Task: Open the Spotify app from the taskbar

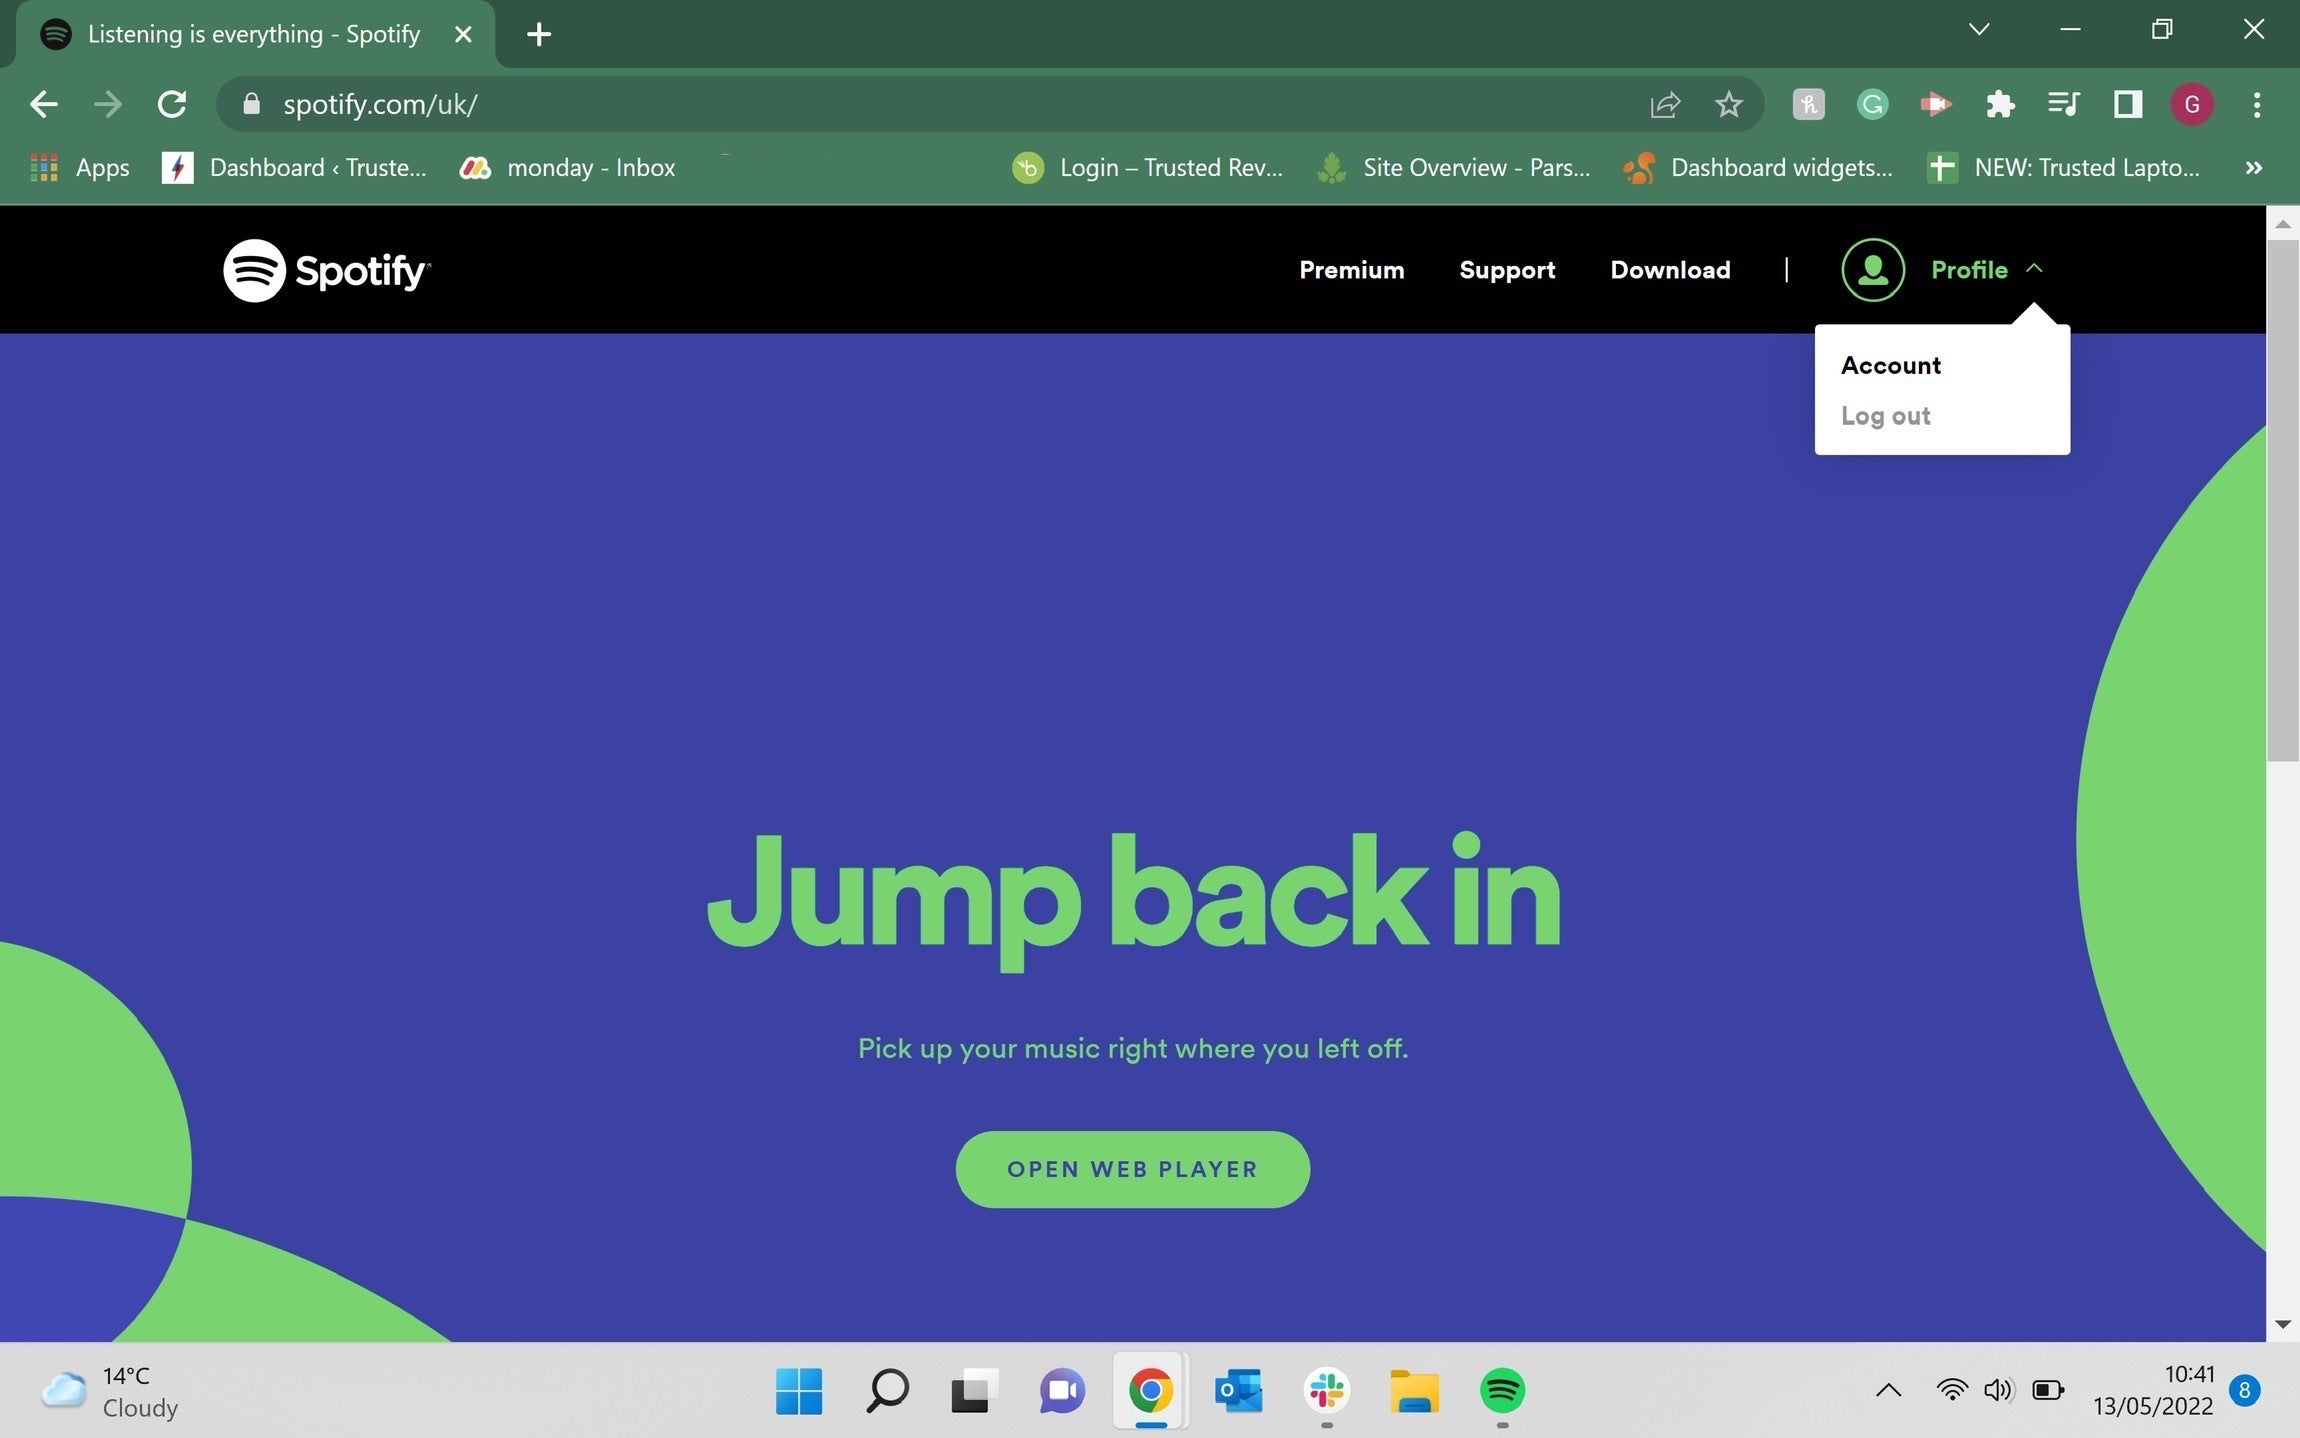Action: click(x=1502, y=1391)
